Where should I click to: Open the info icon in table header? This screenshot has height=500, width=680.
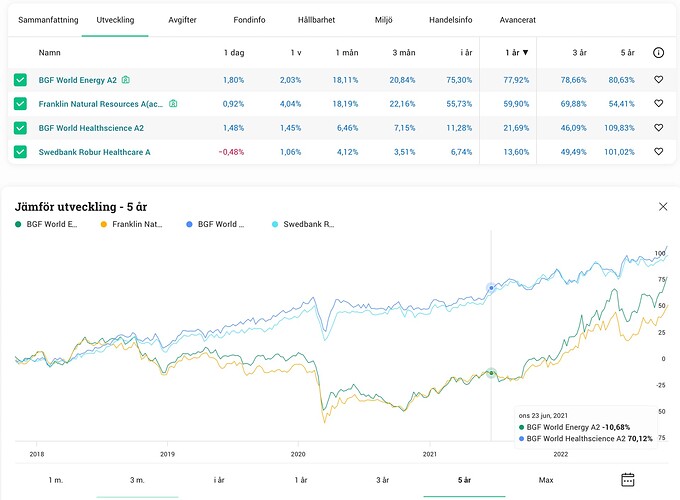tap(658, 52)
